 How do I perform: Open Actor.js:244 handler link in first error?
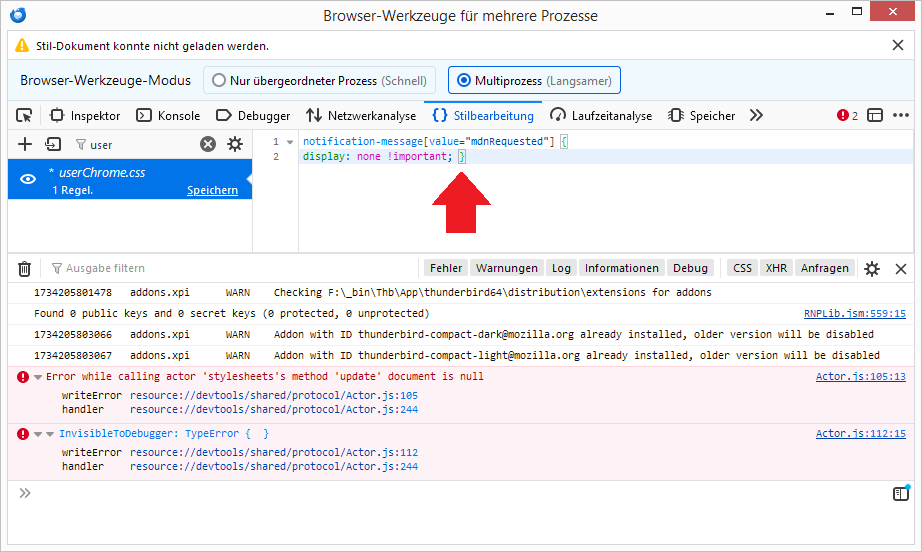click(273, 409)
